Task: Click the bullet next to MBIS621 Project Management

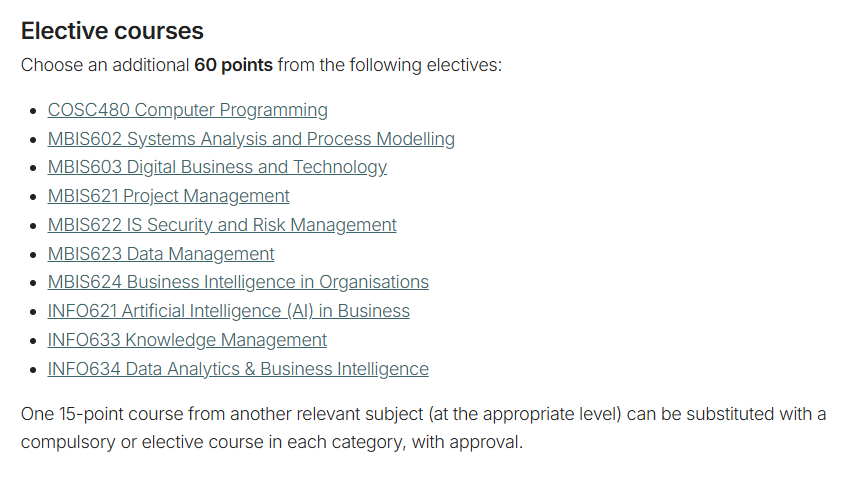Action: pos(36,197)
